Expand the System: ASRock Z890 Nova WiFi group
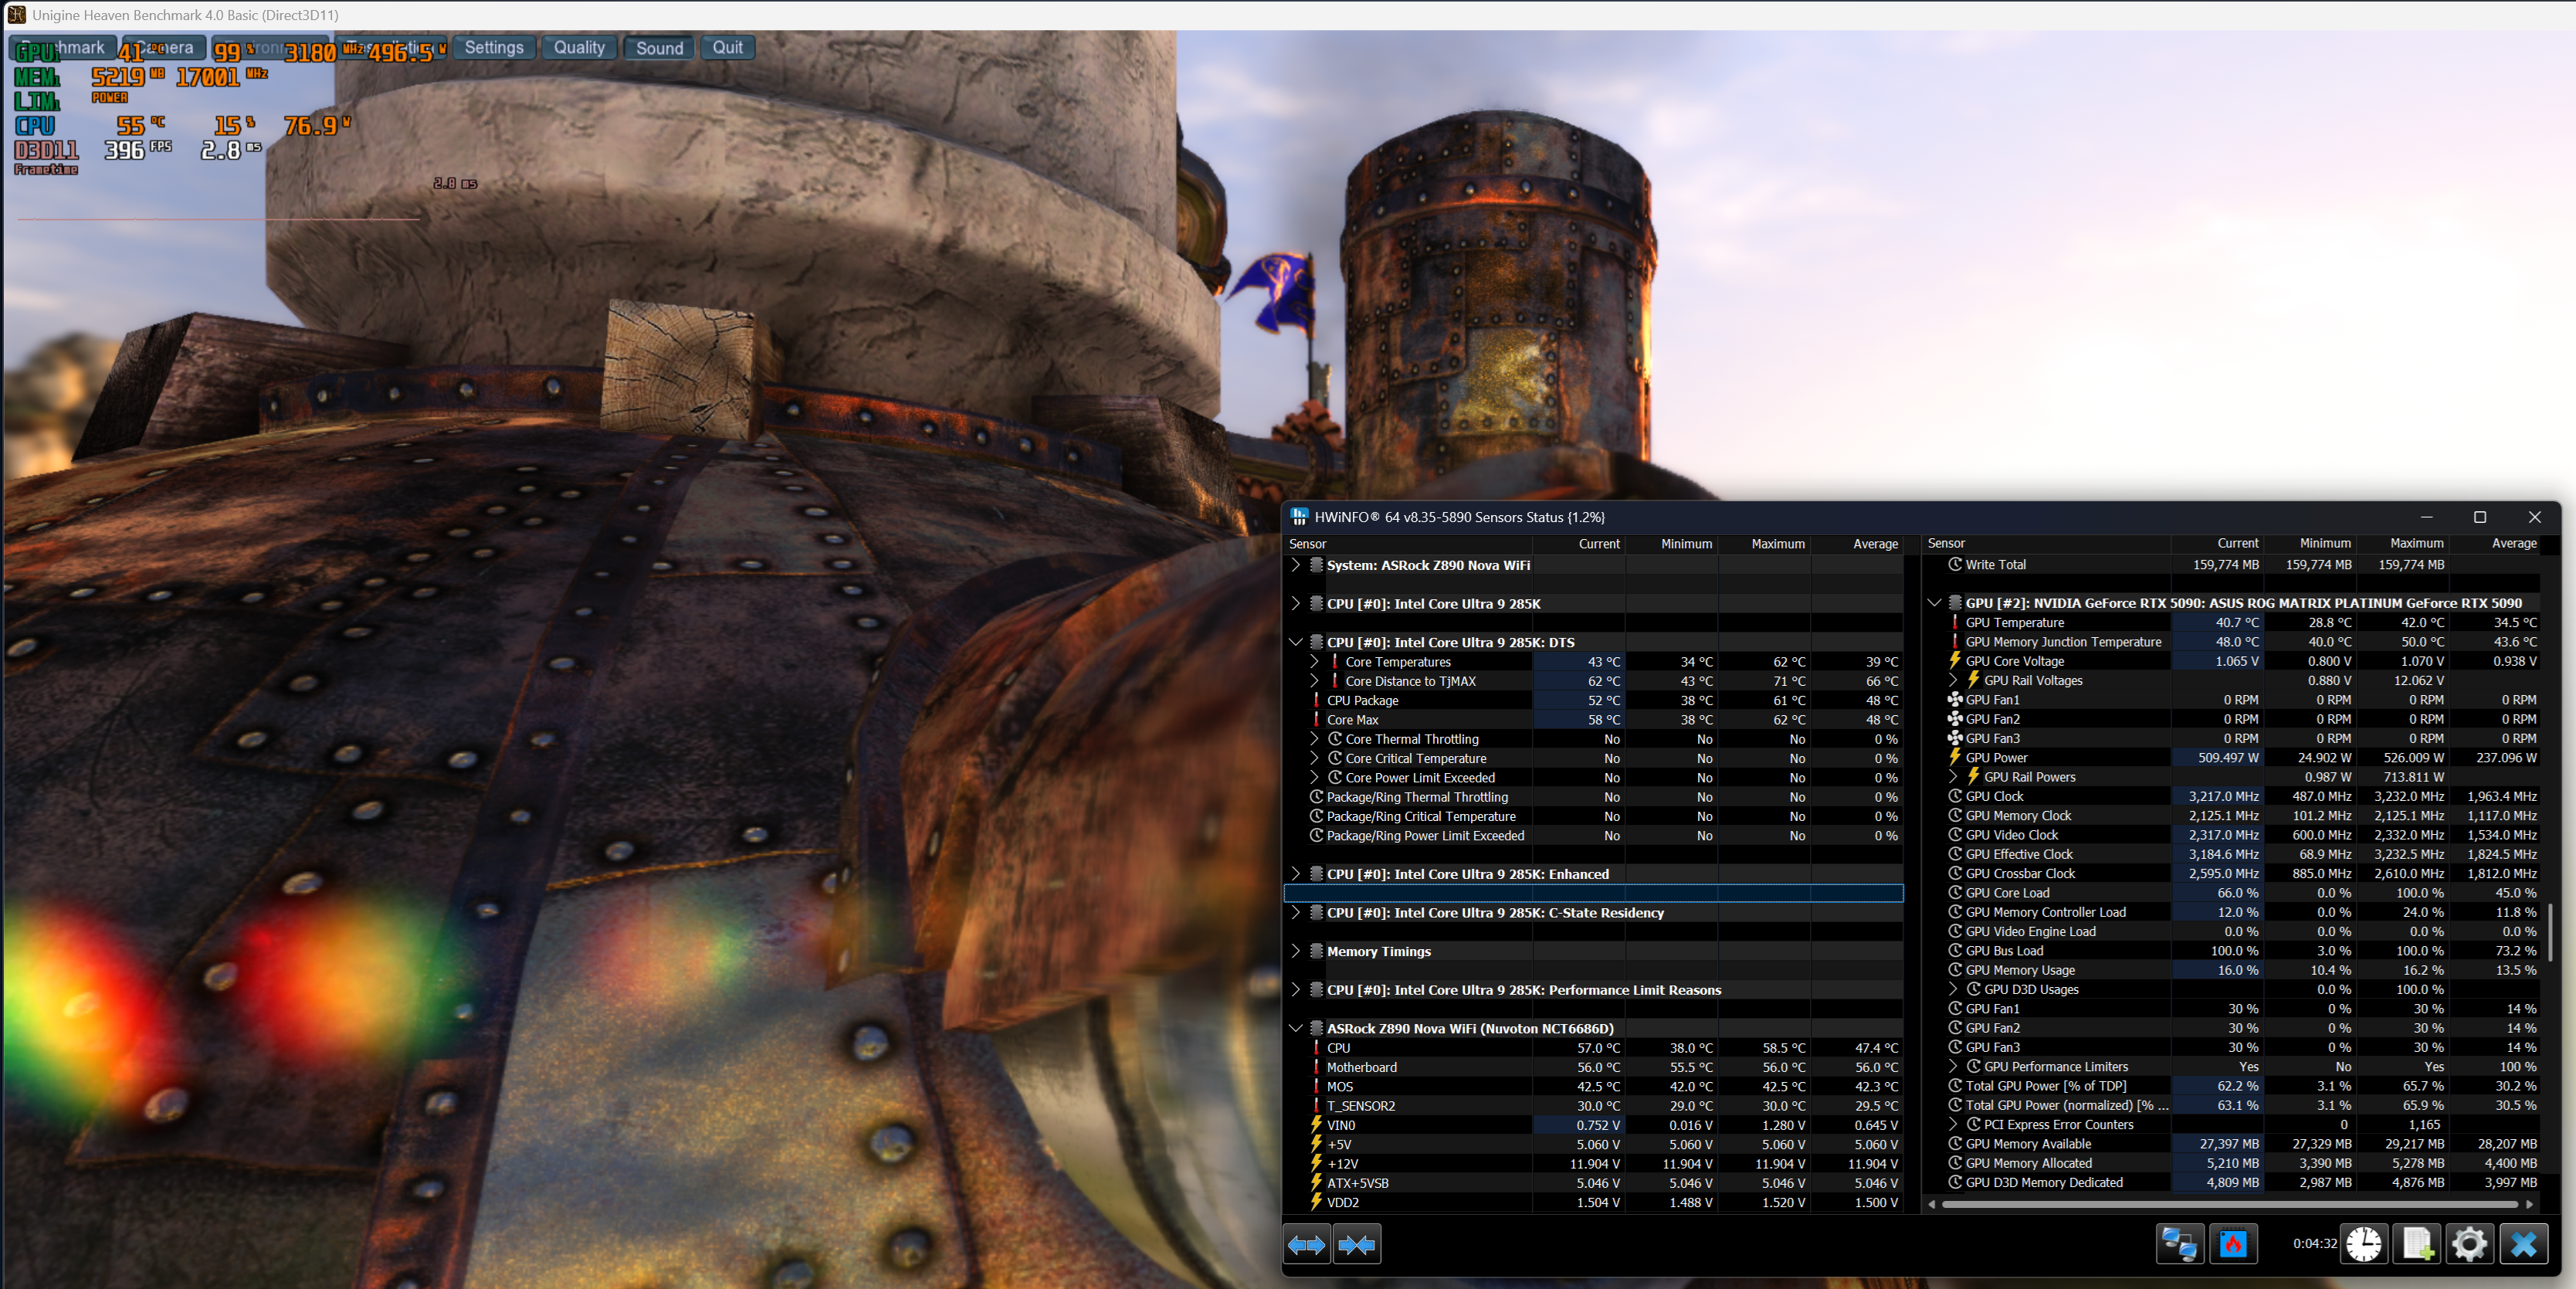Image resolution: width=2576 pixels, height=1289 pixels. (1296, 565)
